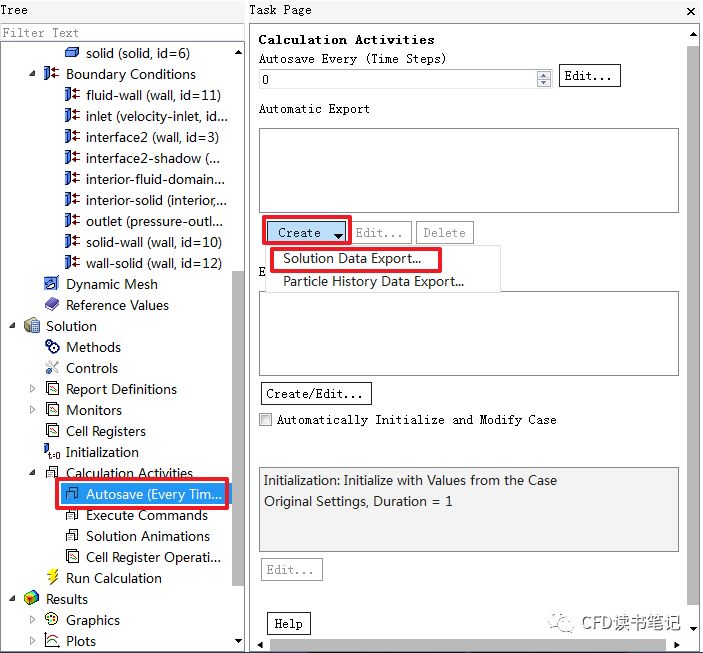Click the tree panel vertical scrollbar

pos(238,428)
